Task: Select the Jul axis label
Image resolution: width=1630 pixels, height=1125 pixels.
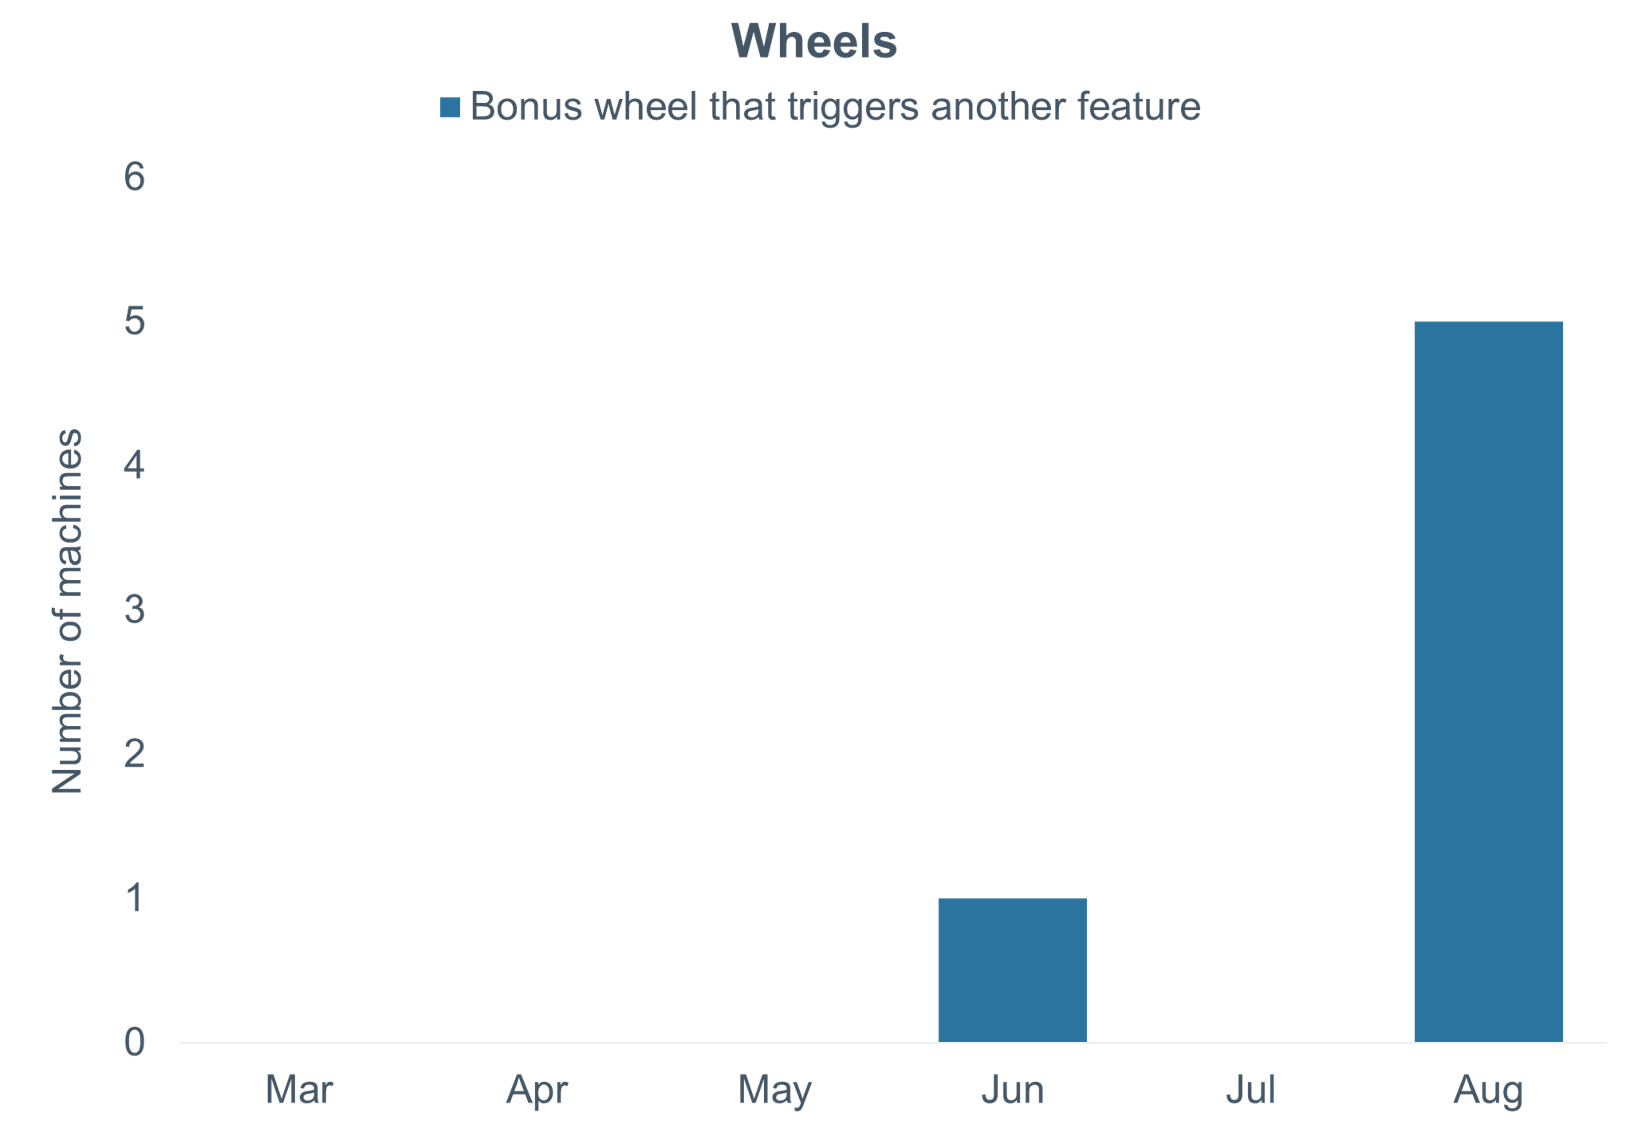Action: tap(1250, 1090)
